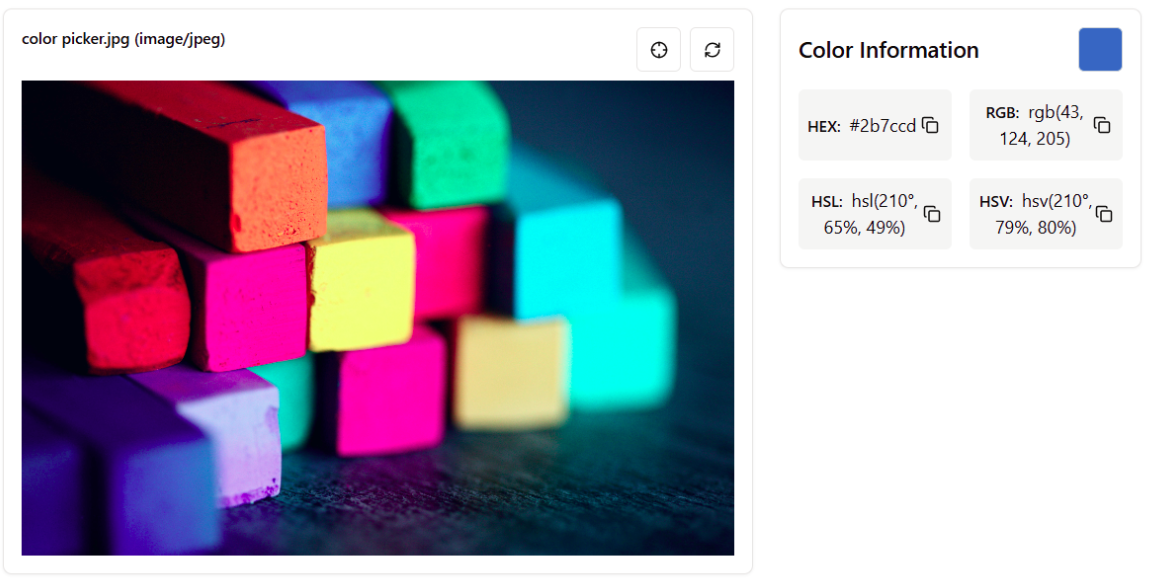Copy the HEX value using its copy icon
Screen dimensions: 1163x580
(x=930, y=127)
